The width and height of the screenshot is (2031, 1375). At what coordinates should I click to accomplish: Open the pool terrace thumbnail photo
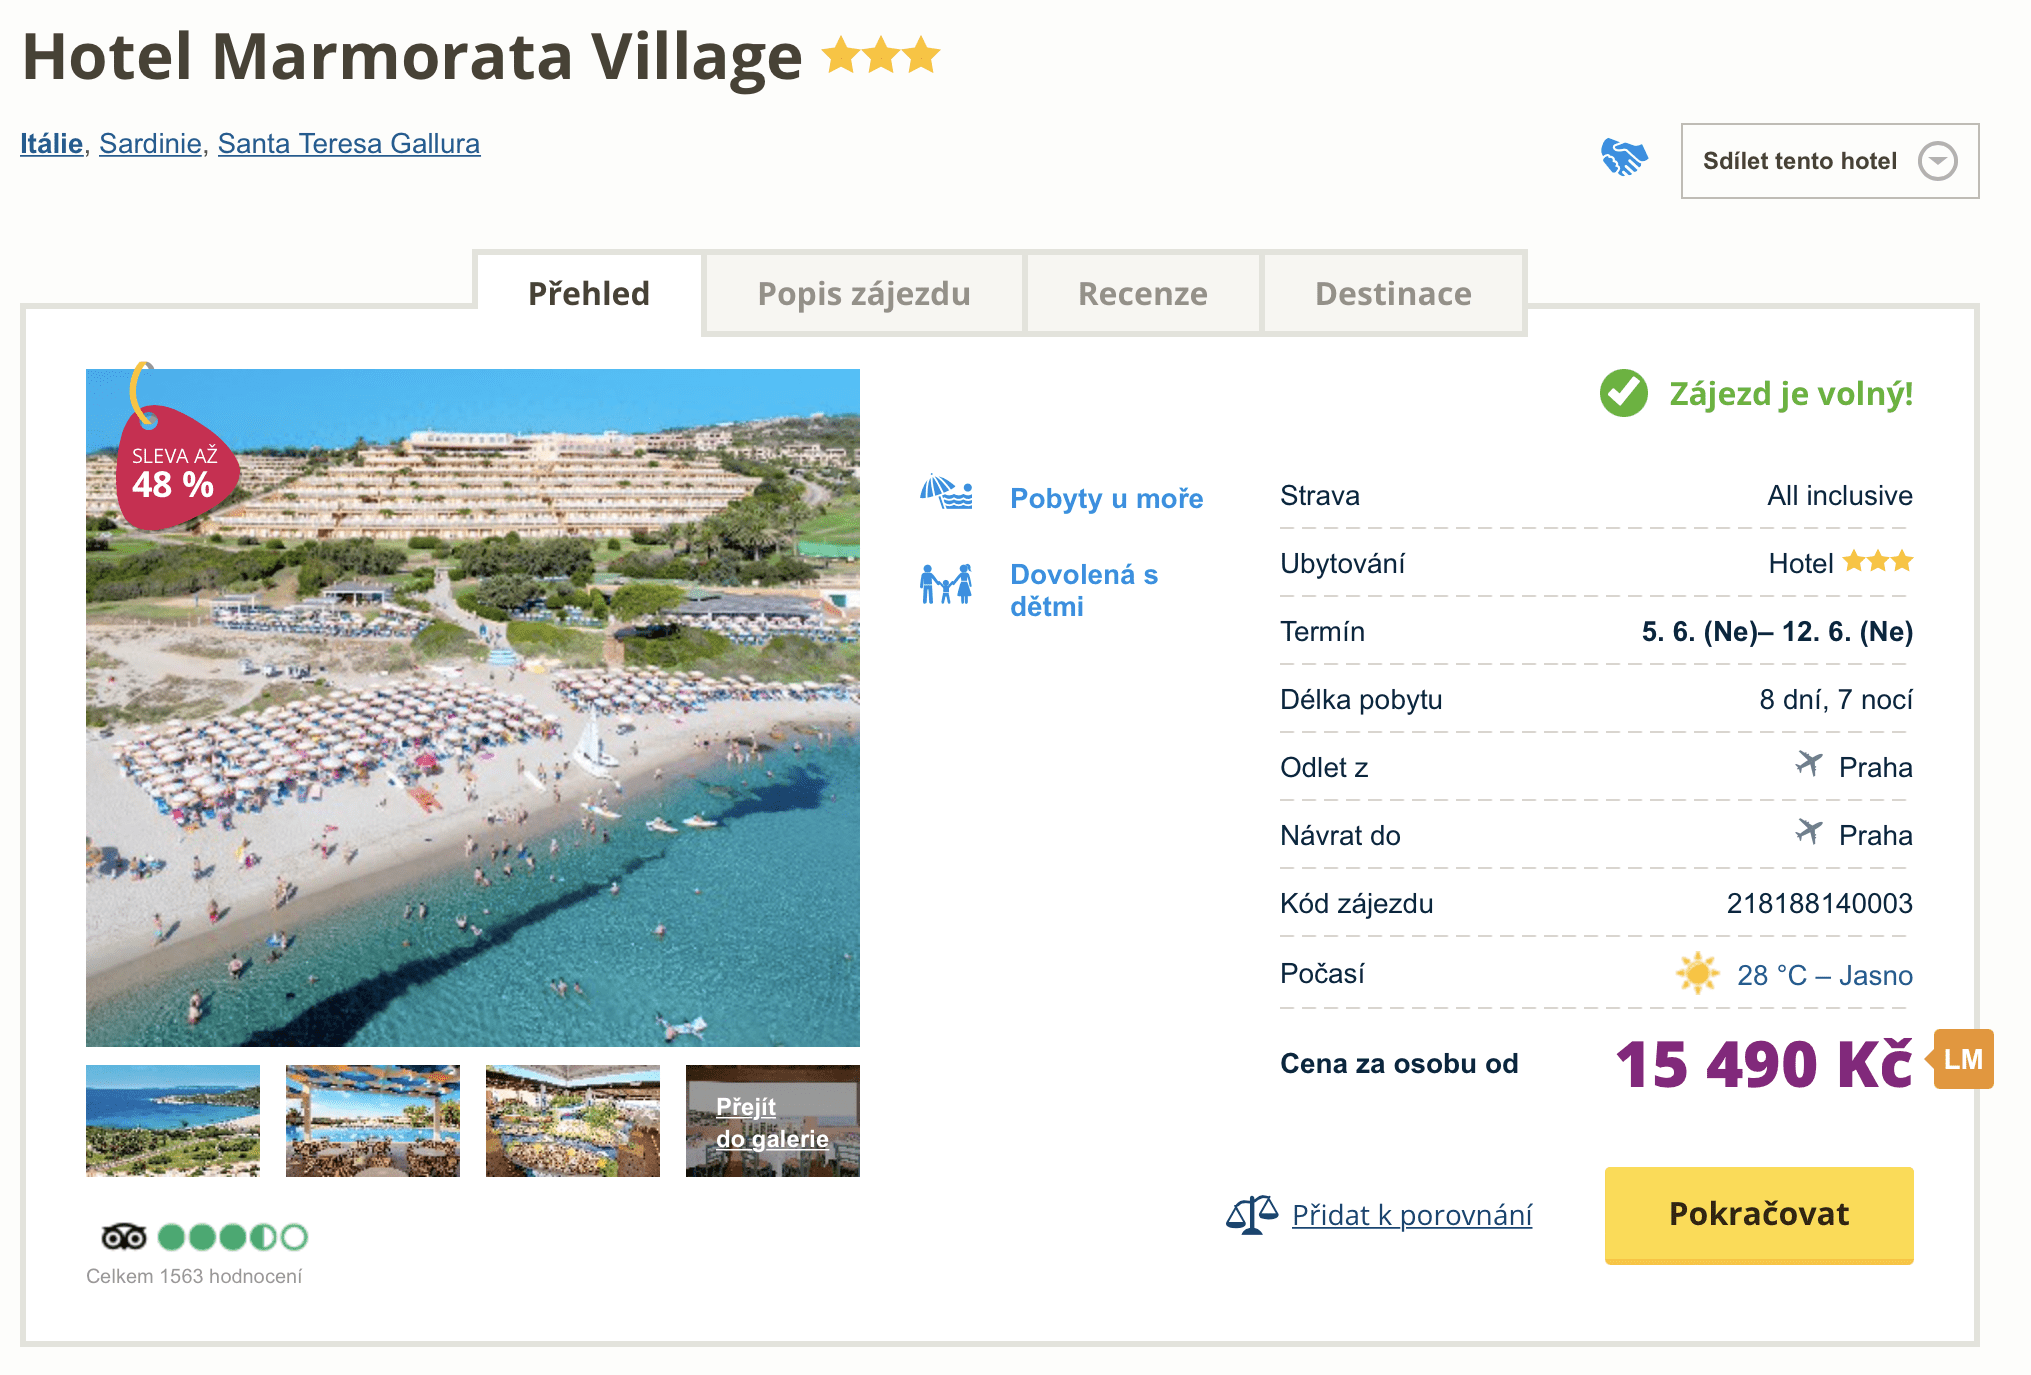[373, 1121]
